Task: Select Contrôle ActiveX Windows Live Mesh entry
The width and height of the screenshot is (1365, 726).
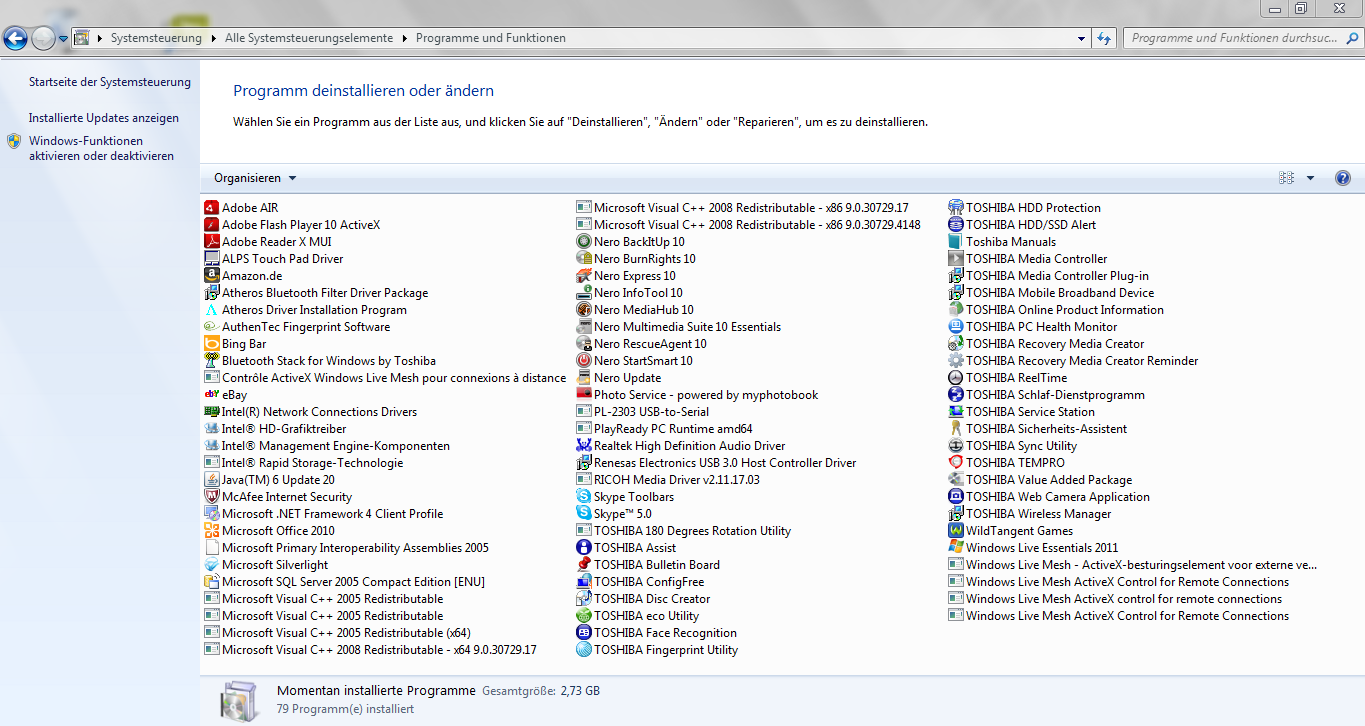Action: (385, 378)
